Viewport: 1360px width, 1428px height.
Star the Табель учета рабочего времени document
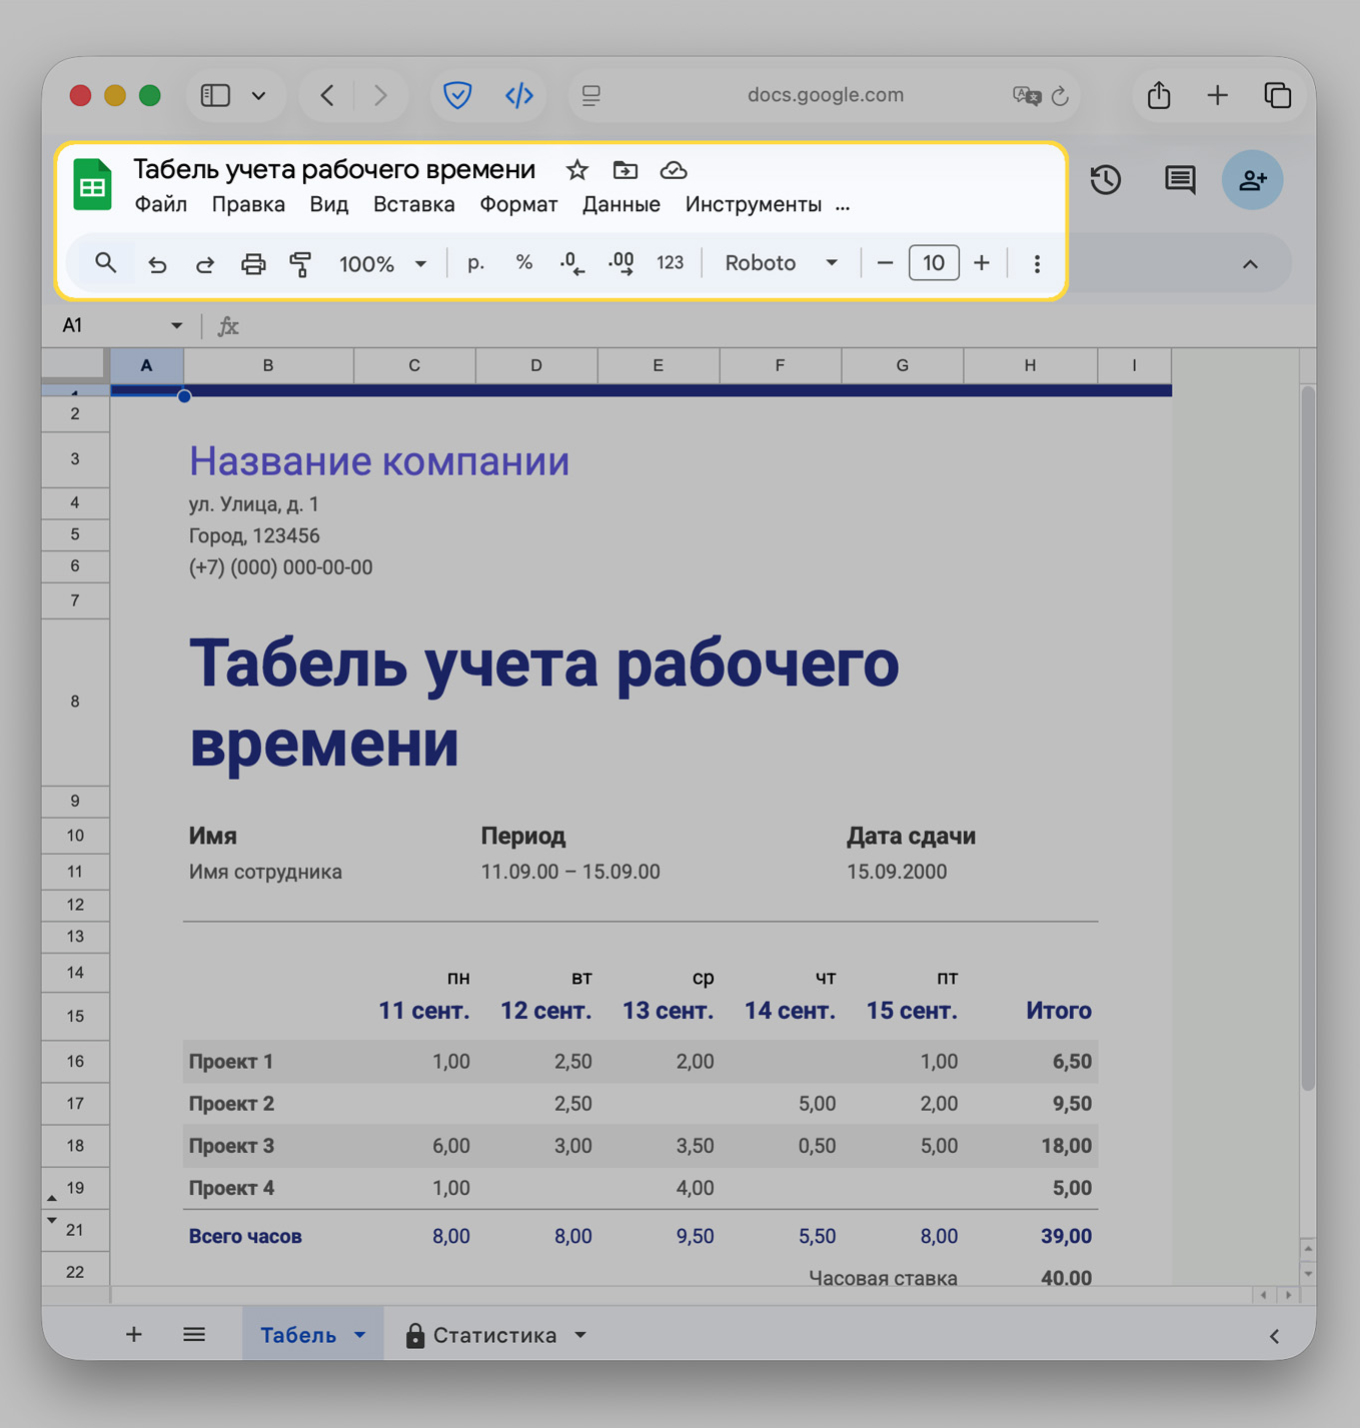tap(577, 170)
